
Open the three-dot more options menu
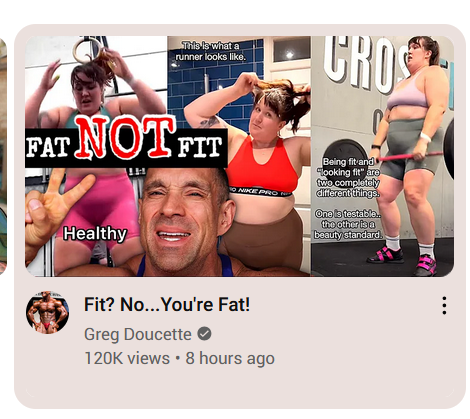[x=444, y=305]
